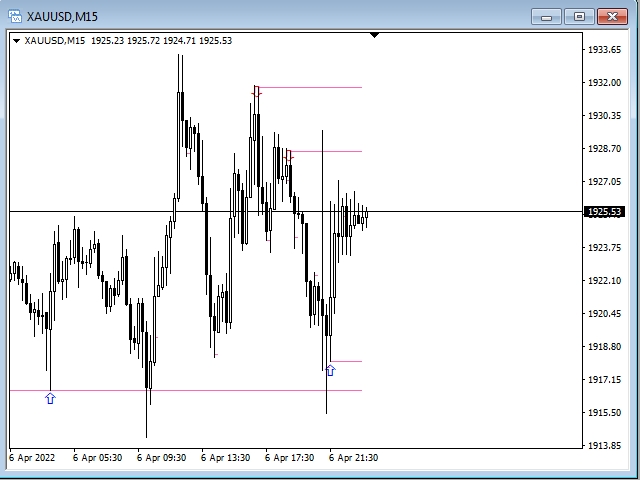The height and width of the screenshot is (480, 640).
Task: Click the 1920.45 price scale label
Action: point(604,313)
